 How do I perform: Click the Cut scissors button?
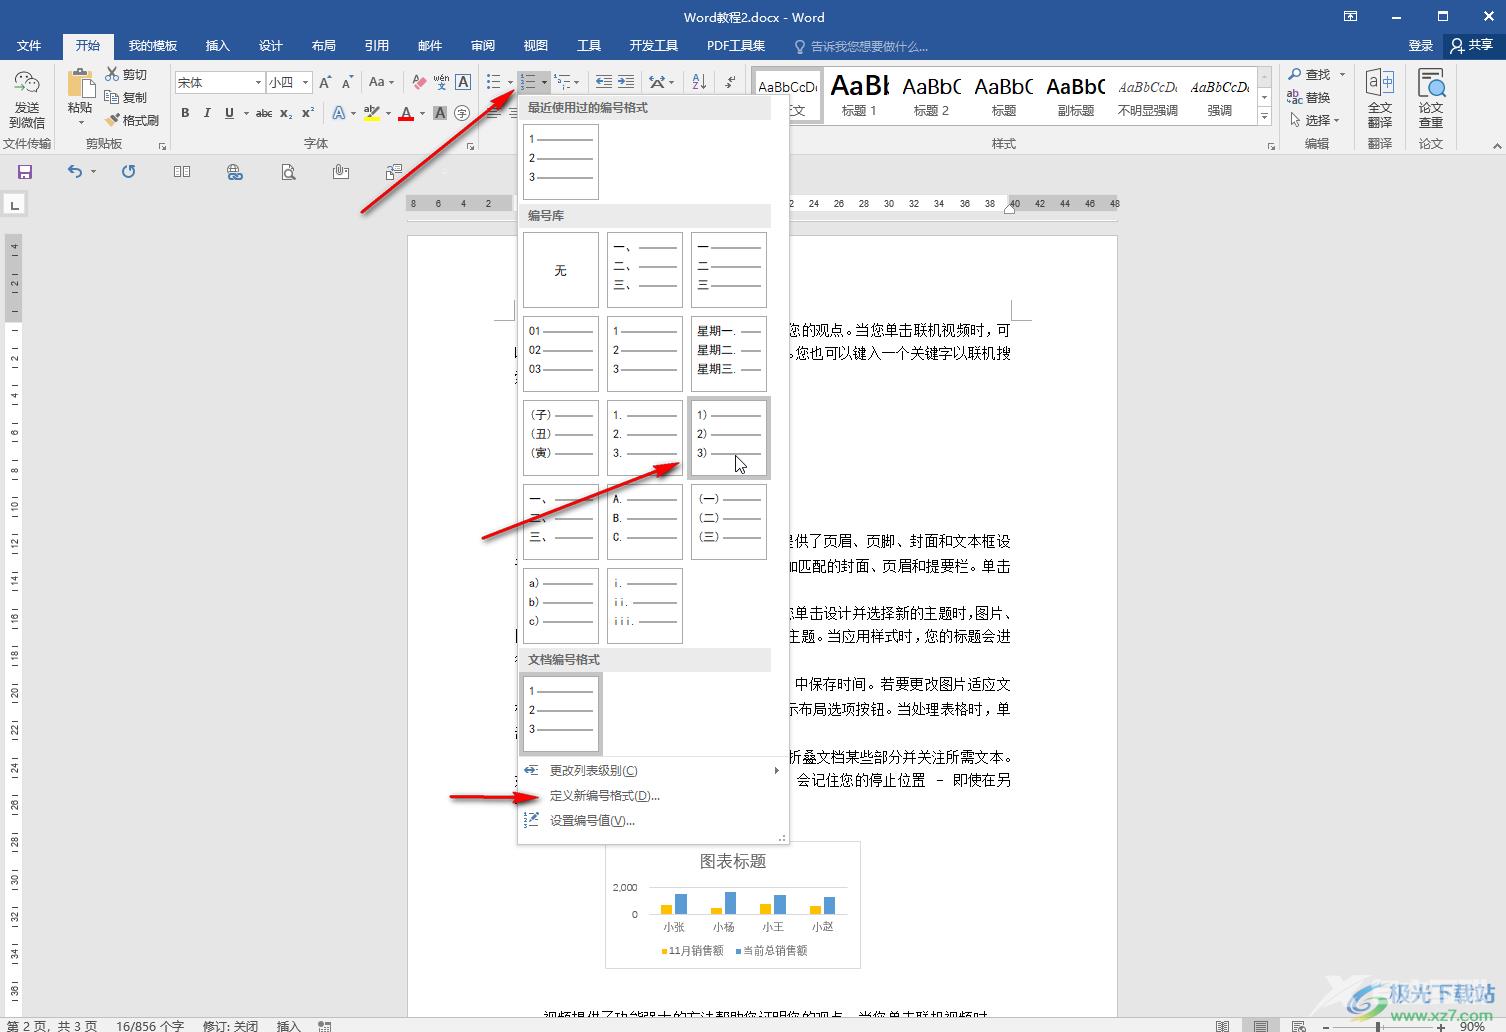pyautogui.click(x=126, y=75)
